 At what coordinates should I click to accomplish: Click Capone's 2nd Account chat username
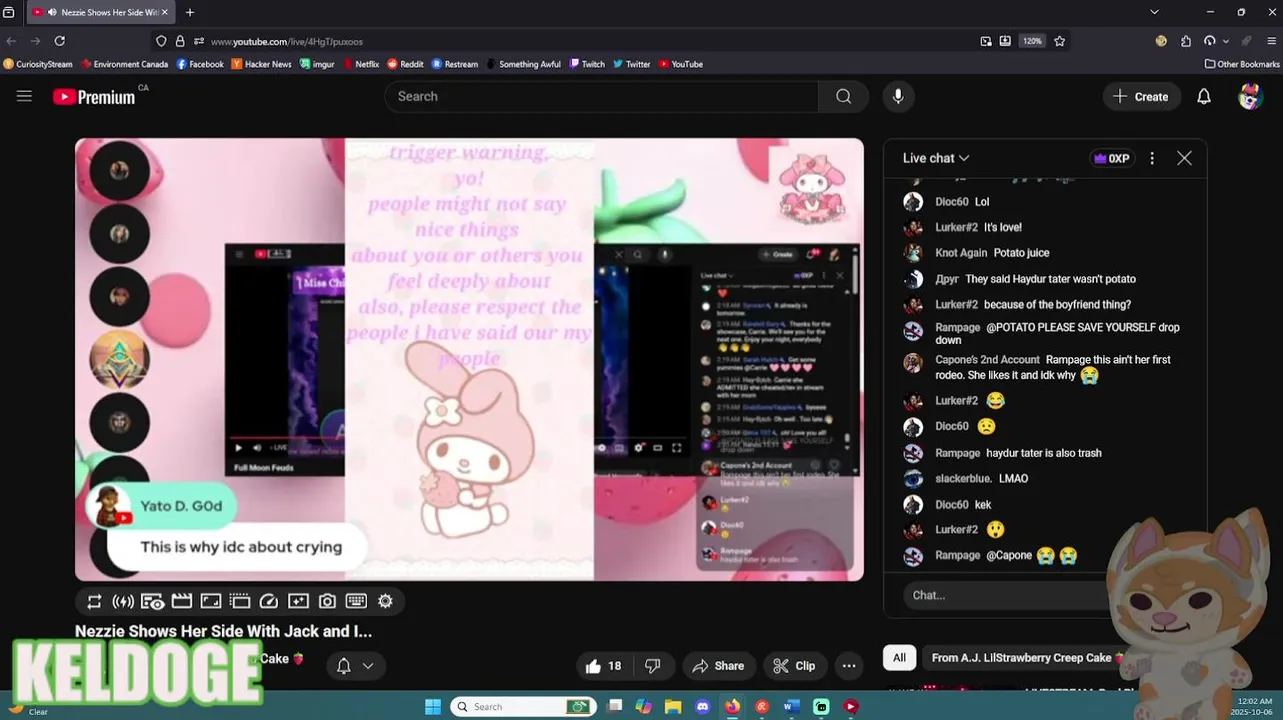987,360
